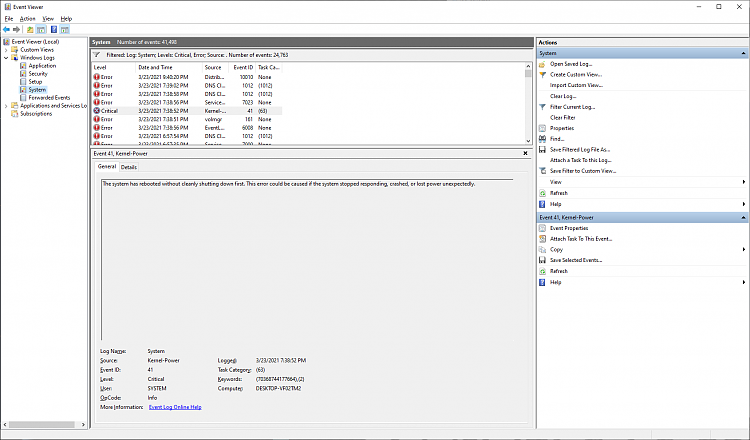Click the Forward arrow in the toolbar

pos(16,30)
